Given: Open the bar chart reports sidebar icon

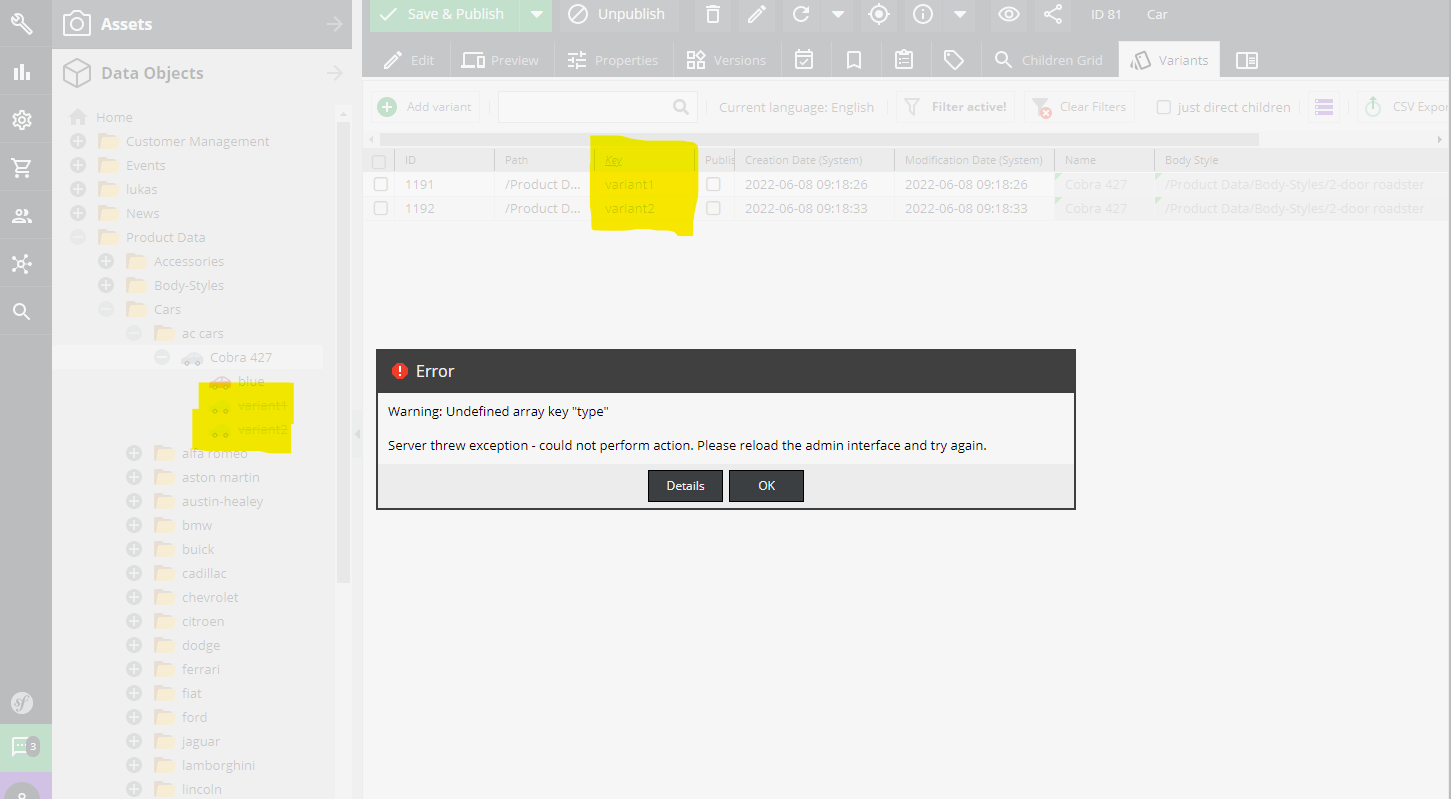Looking at the screenshot, I should [x=22, y=72].
